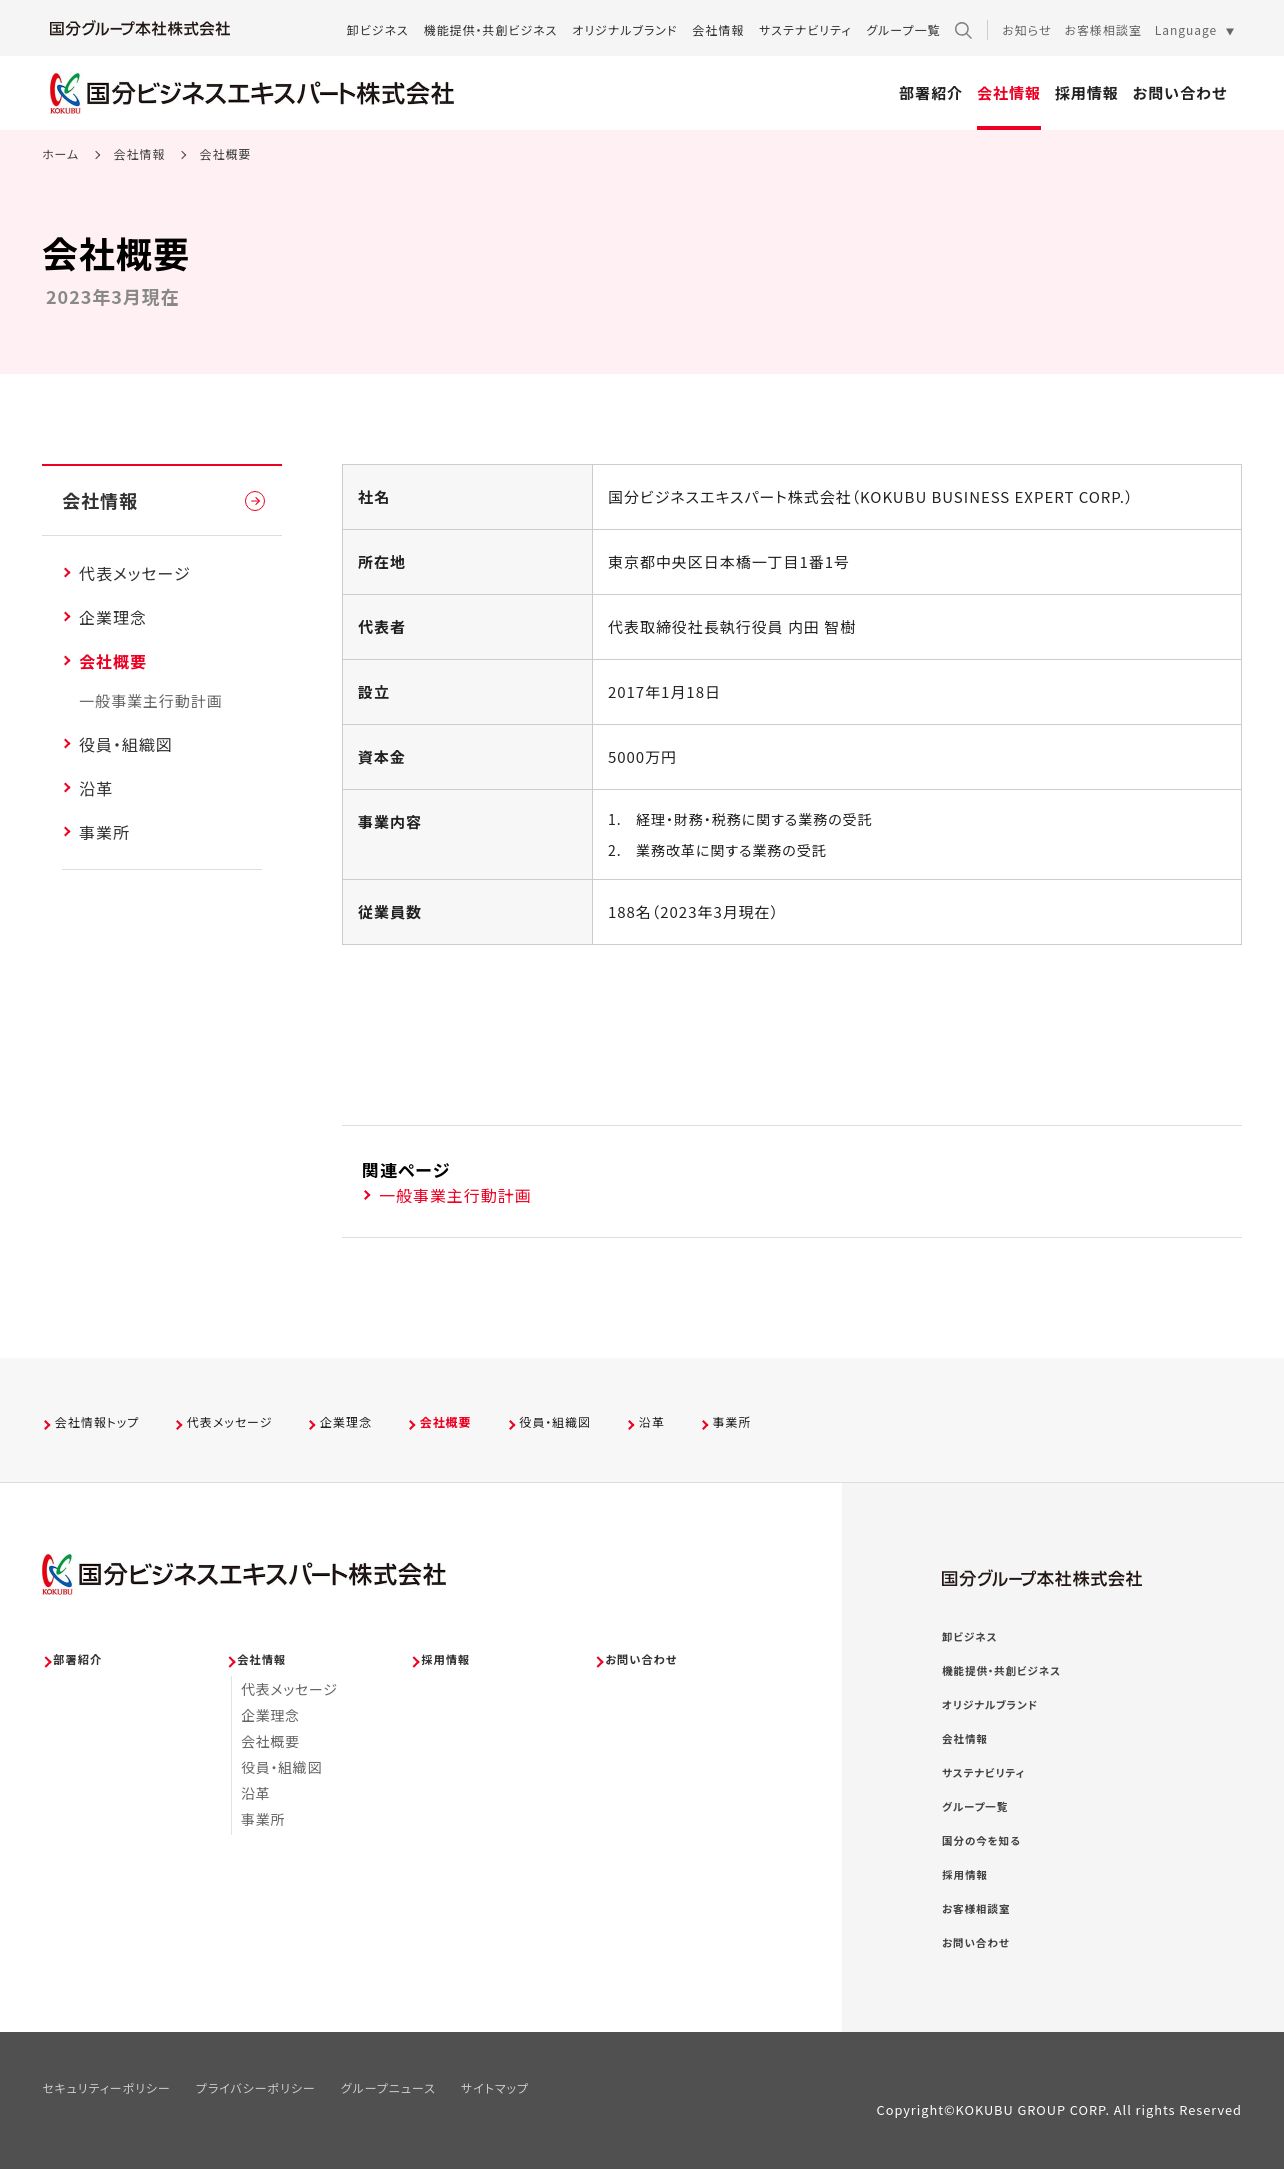Click お問い合わせ in left footer
Viewport: 1284px width, 2170px height.
(640, 1660)
